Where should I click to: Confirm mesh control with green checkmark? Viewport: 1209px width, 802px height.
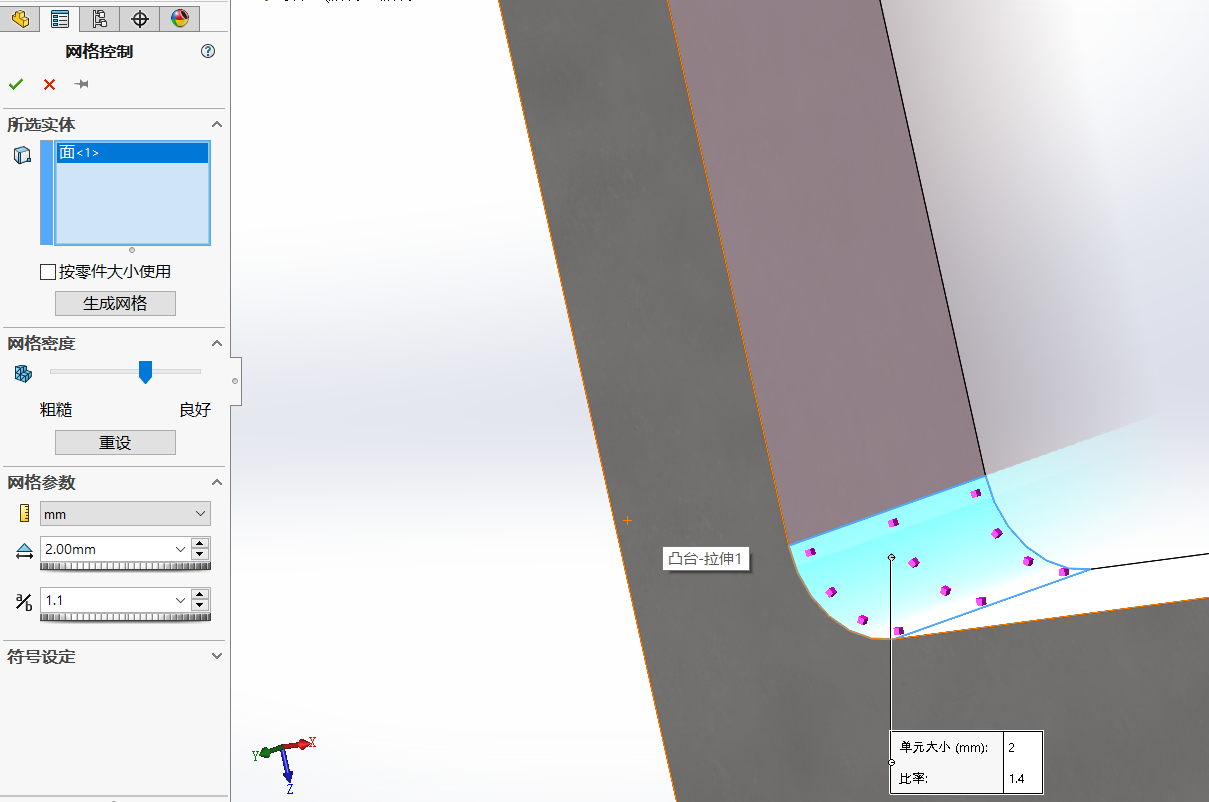tap(16, 84)
